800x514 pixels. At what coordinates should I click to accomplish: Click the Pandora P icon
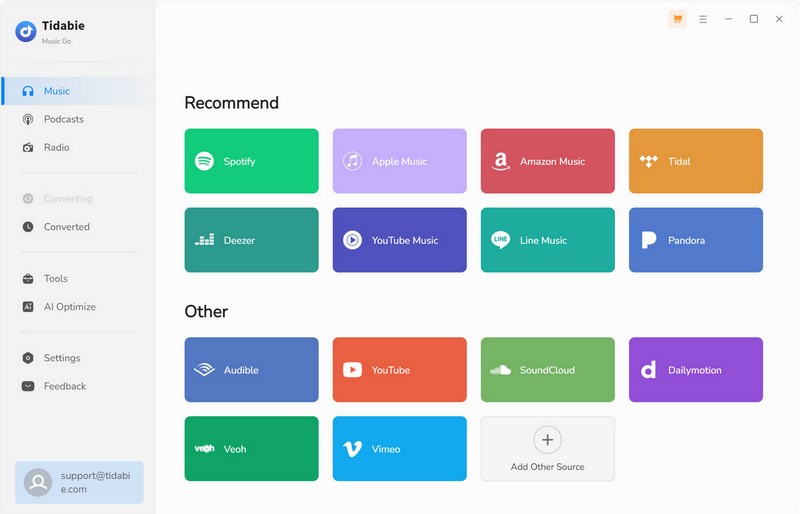(x=648, y=240)
